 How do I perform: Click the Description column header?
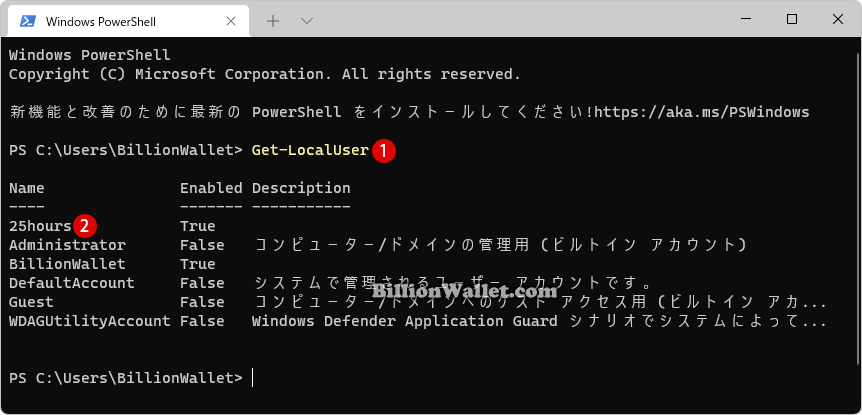301,188
